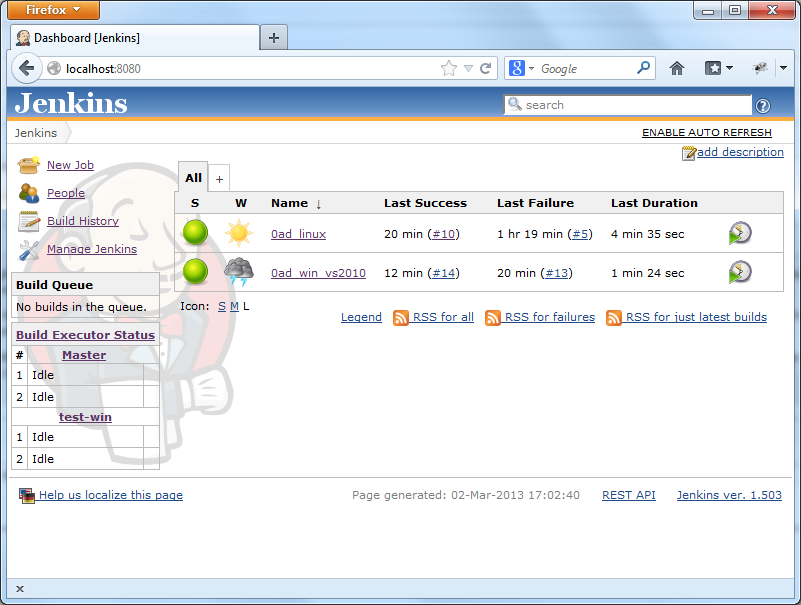
Task: Open the test-win node link
Action: point(85,417)
